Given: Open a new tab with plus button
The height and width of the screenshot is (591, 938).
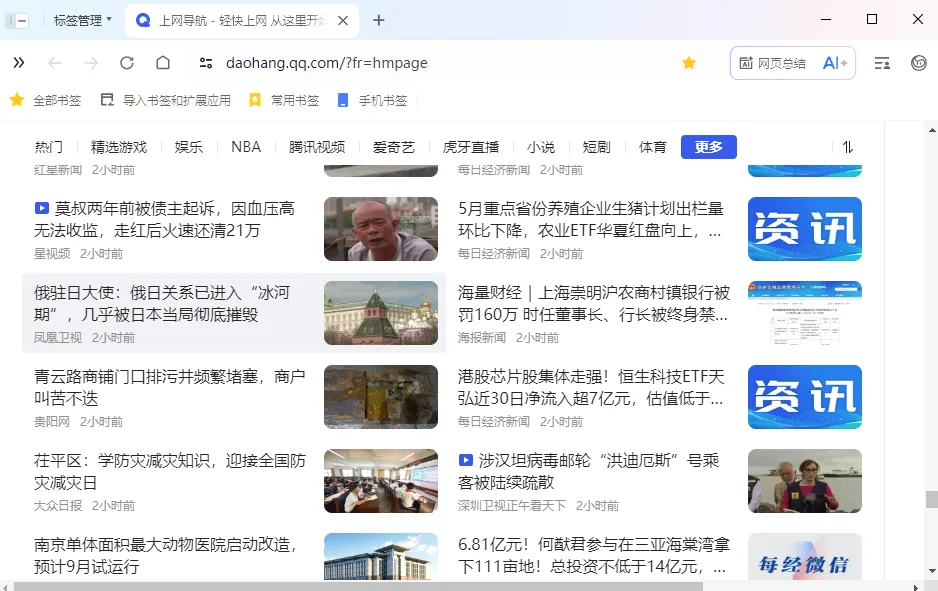Looking at the screenshot, I should click(379, 20).
